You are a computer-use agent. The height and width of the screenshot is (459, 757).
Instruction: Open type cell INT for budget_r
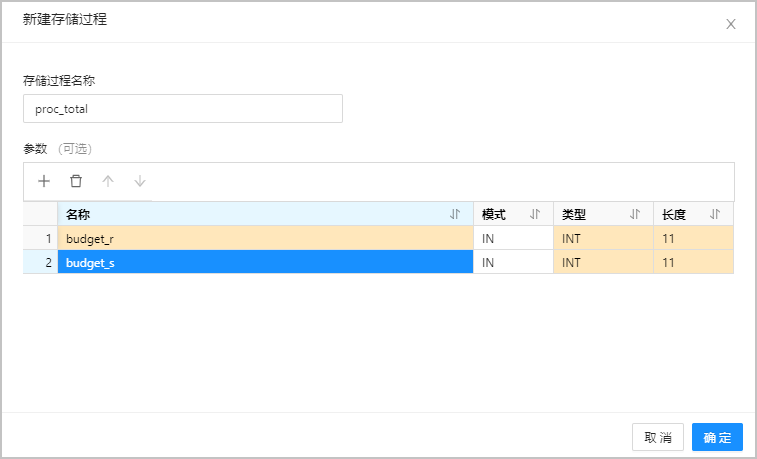coord(603,238)
